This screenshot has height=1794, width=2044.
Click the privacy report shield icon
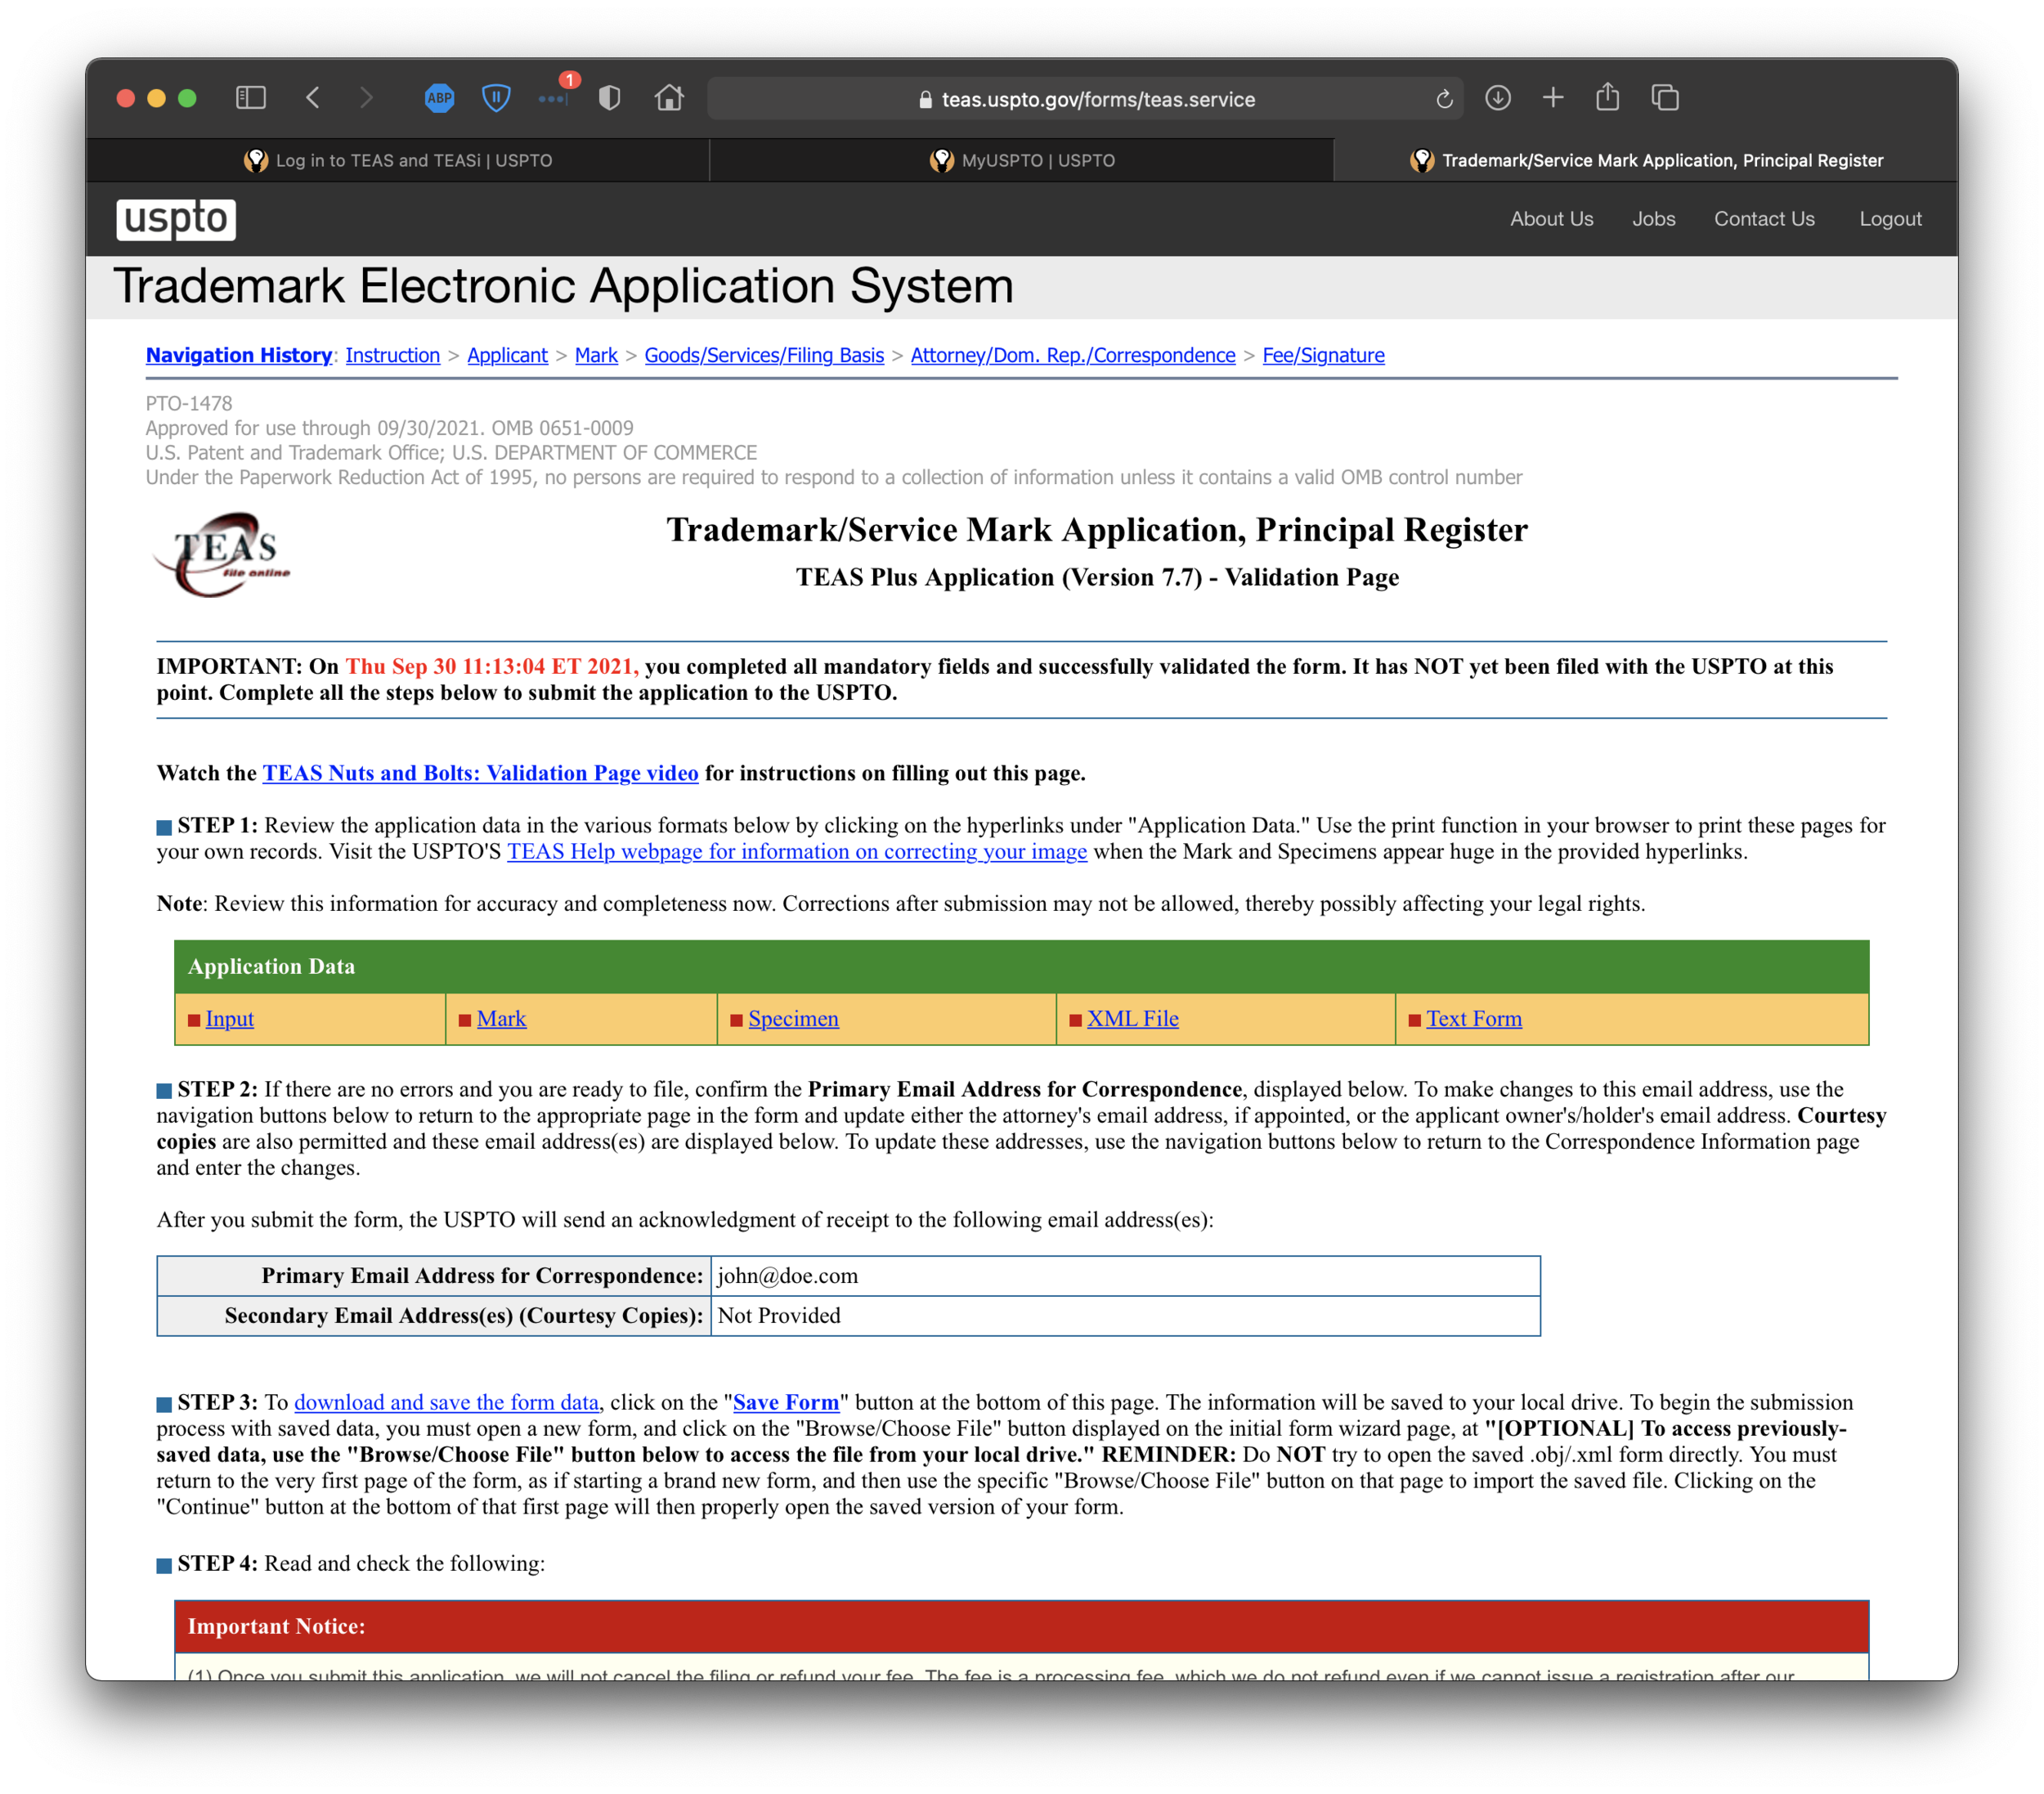[610, 98]
